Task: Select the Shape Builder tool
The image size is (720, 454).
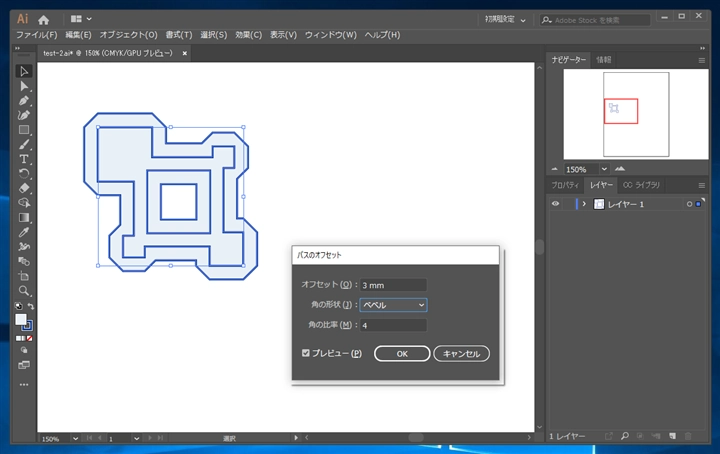Action: (x=24, y=203)
